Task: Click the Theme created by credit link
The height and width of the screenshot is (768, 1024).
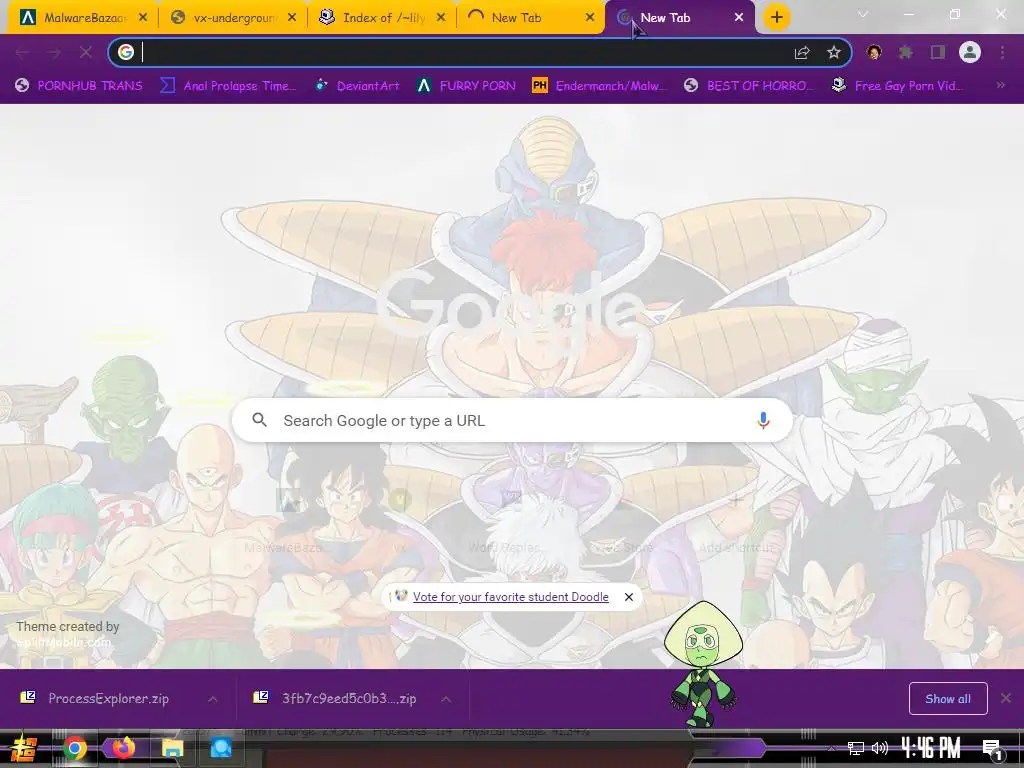Action: [x=64, y=643]
